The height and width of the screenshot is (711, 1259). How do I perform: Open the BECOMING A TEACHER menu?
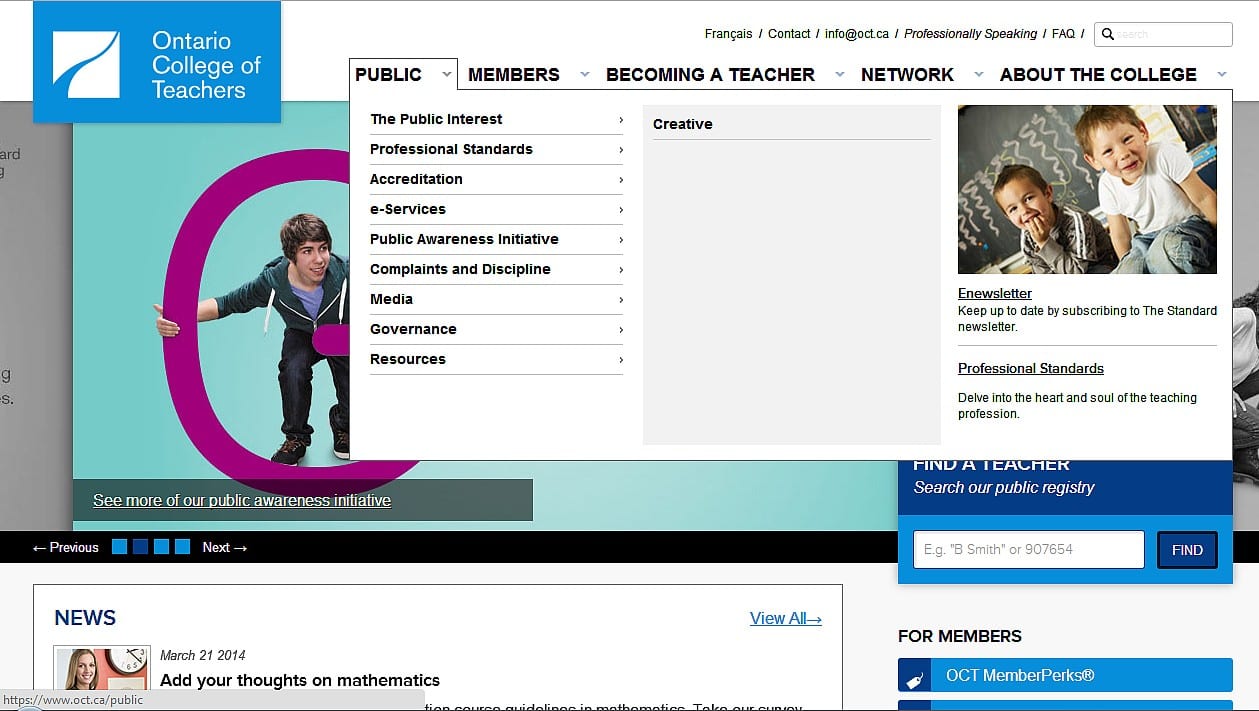(x=710, y=75)
